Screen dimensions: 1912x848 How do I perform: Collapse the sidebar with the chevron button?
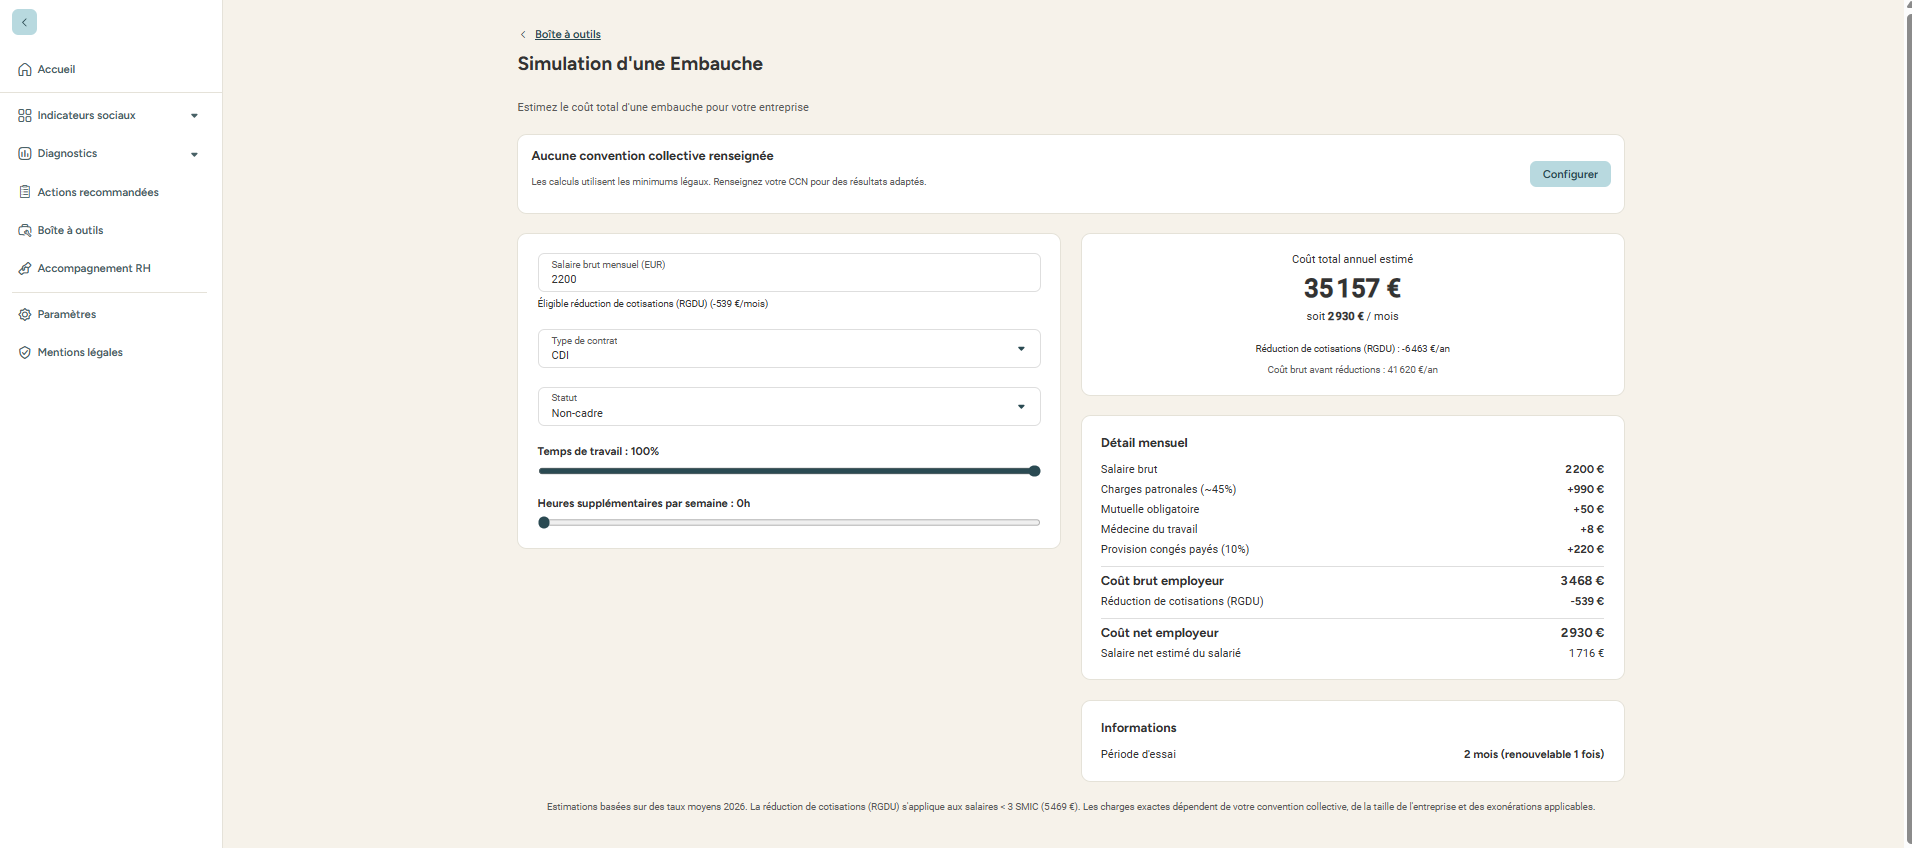tap(24, 22)
